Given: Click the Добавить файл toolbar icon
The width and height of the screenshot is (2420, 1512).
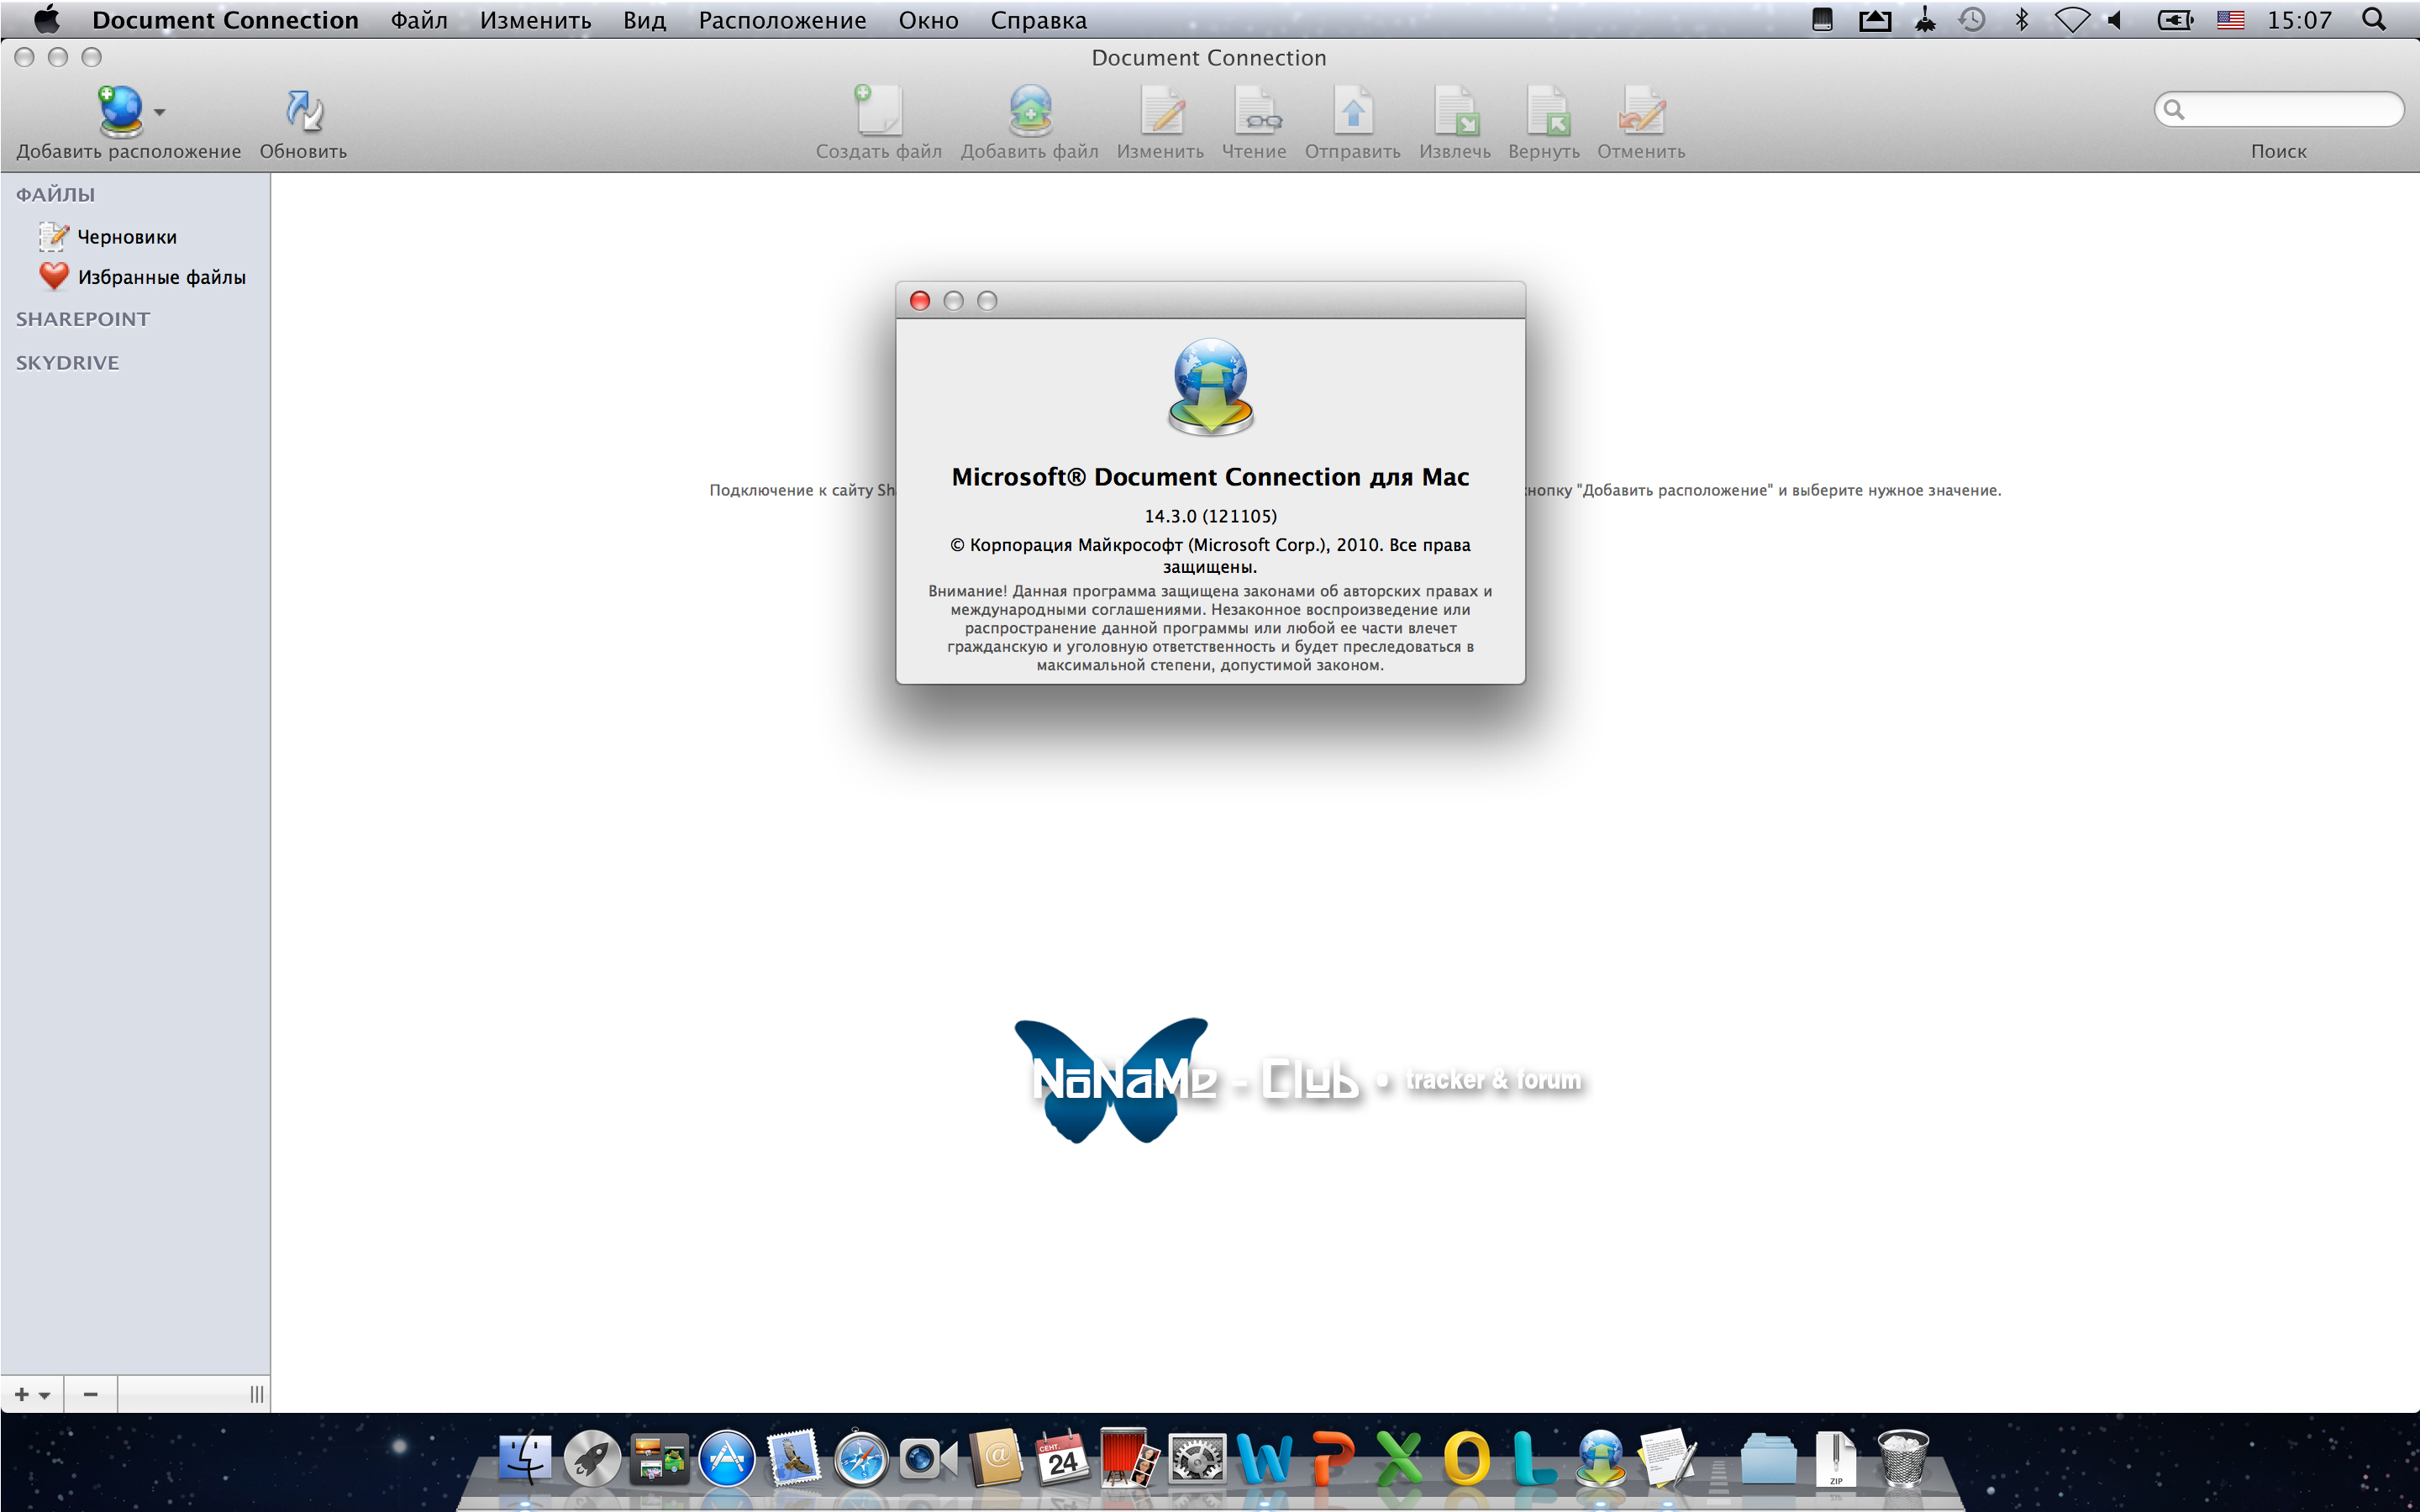Looking at the screenshot, I should click(1030, 110).
